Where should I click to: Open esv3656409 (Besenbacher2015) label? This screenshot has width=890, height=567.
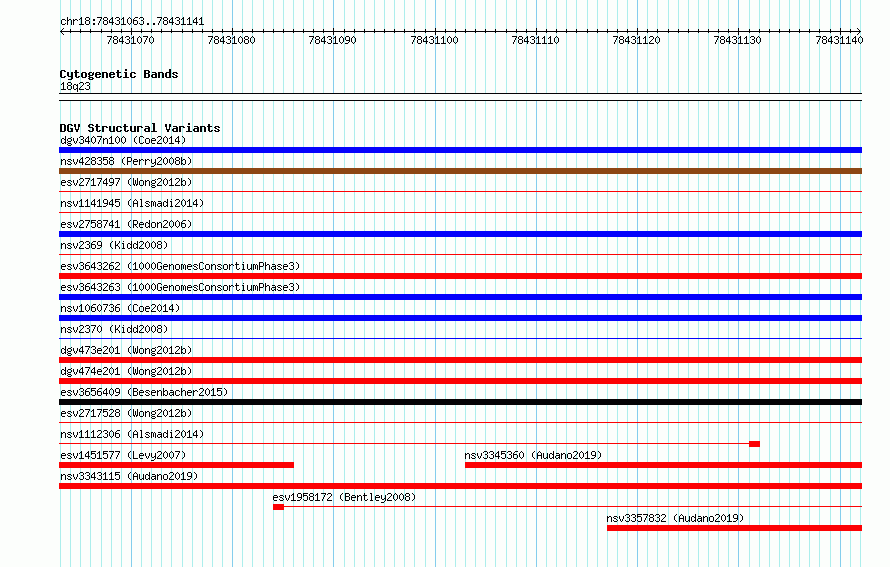pyautogui.click(x=144, y=392)
